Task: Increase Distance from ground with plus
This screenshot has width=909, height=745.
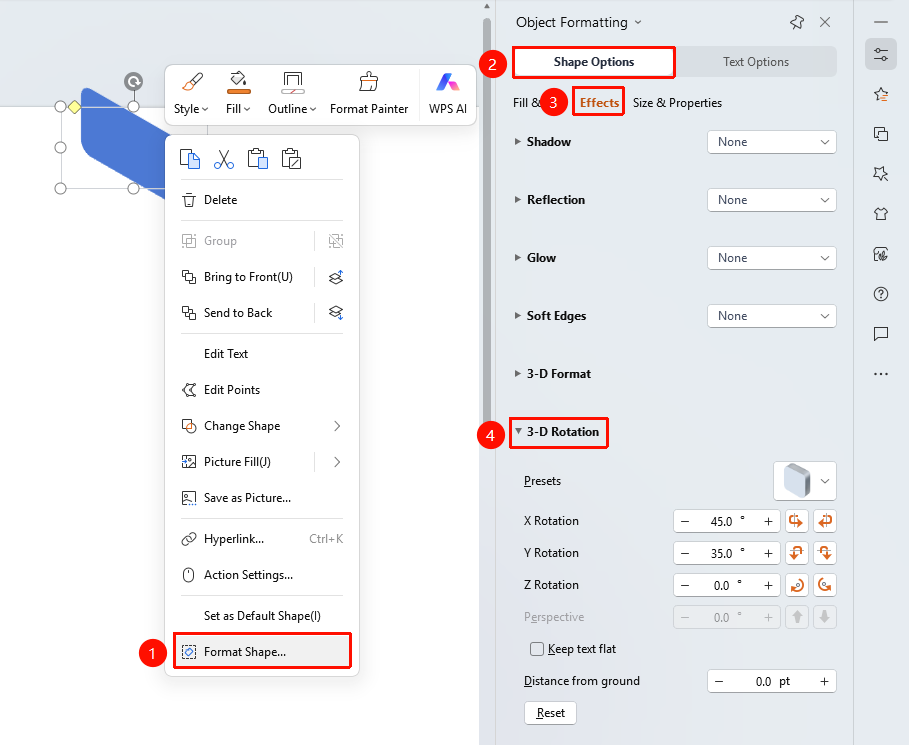Action: 824,681
